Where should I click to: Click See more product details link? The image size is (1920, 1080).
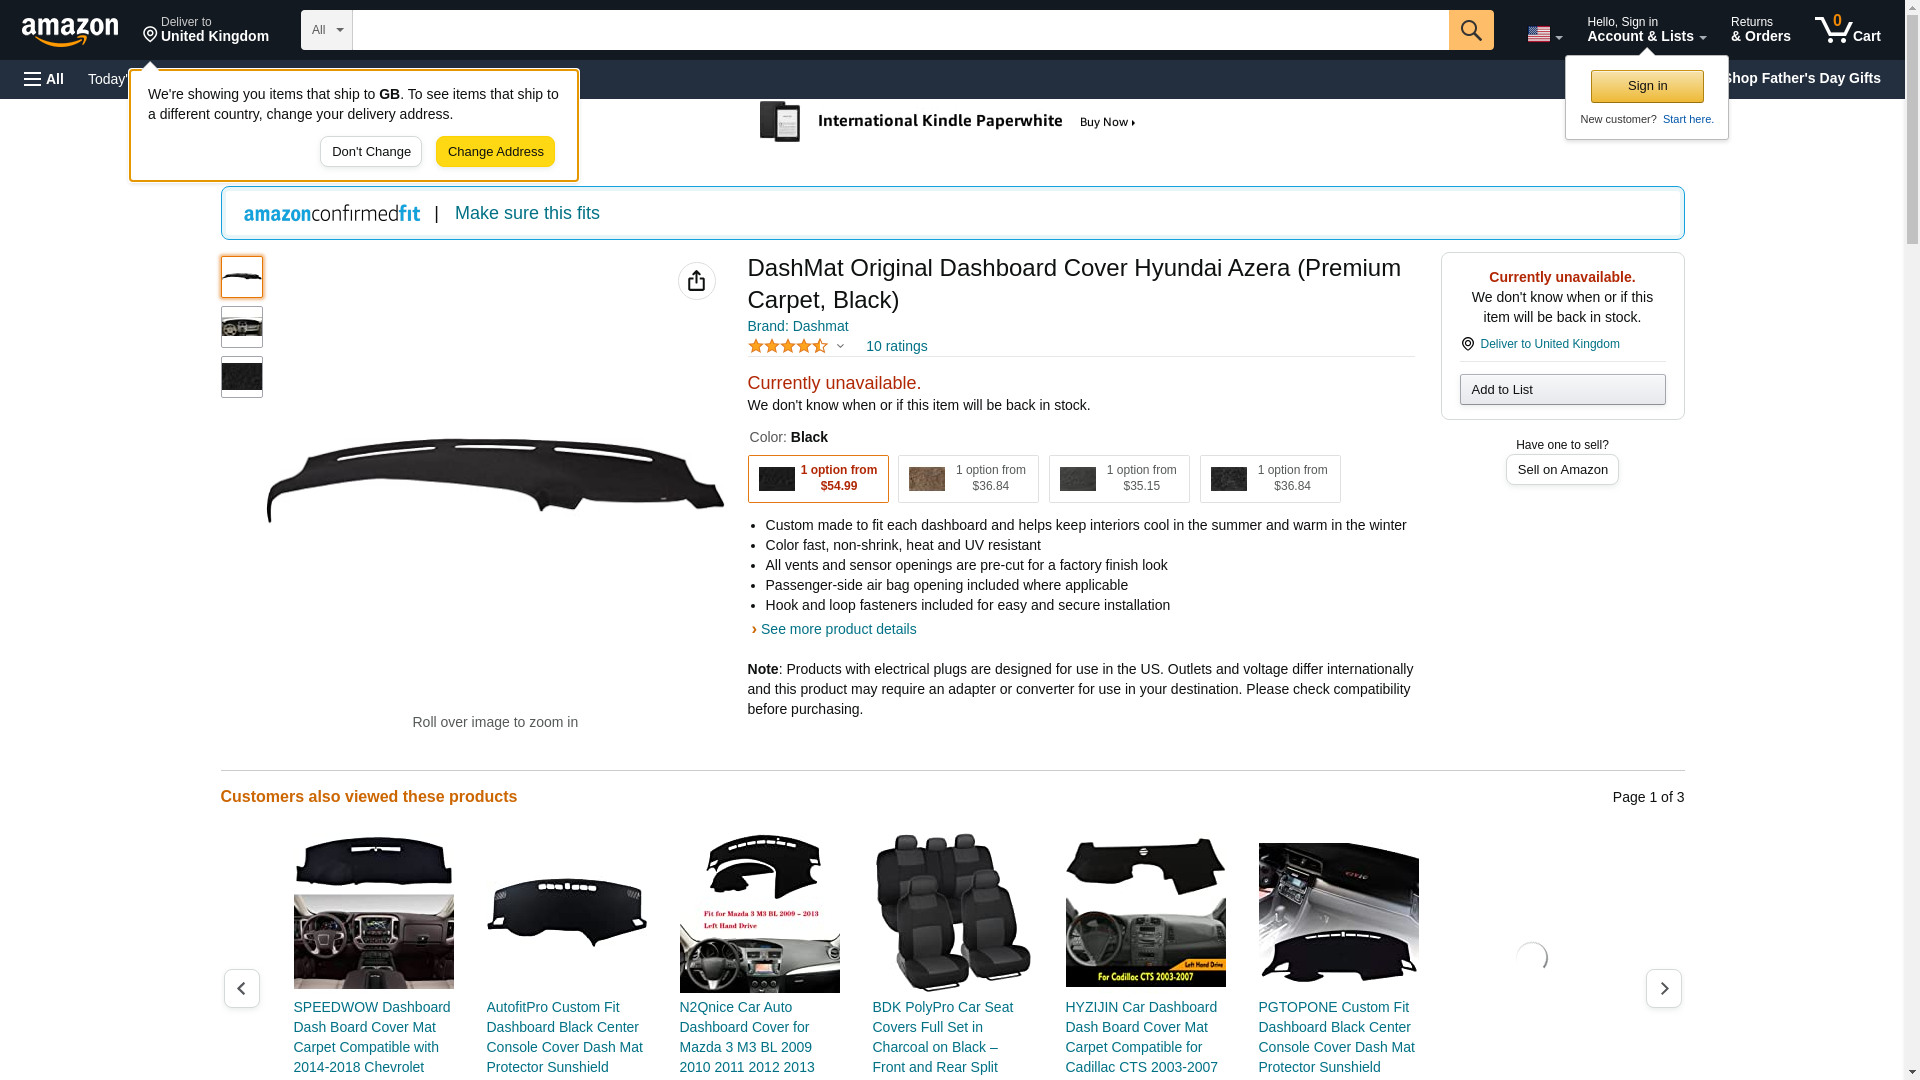[x=837, y=629]
